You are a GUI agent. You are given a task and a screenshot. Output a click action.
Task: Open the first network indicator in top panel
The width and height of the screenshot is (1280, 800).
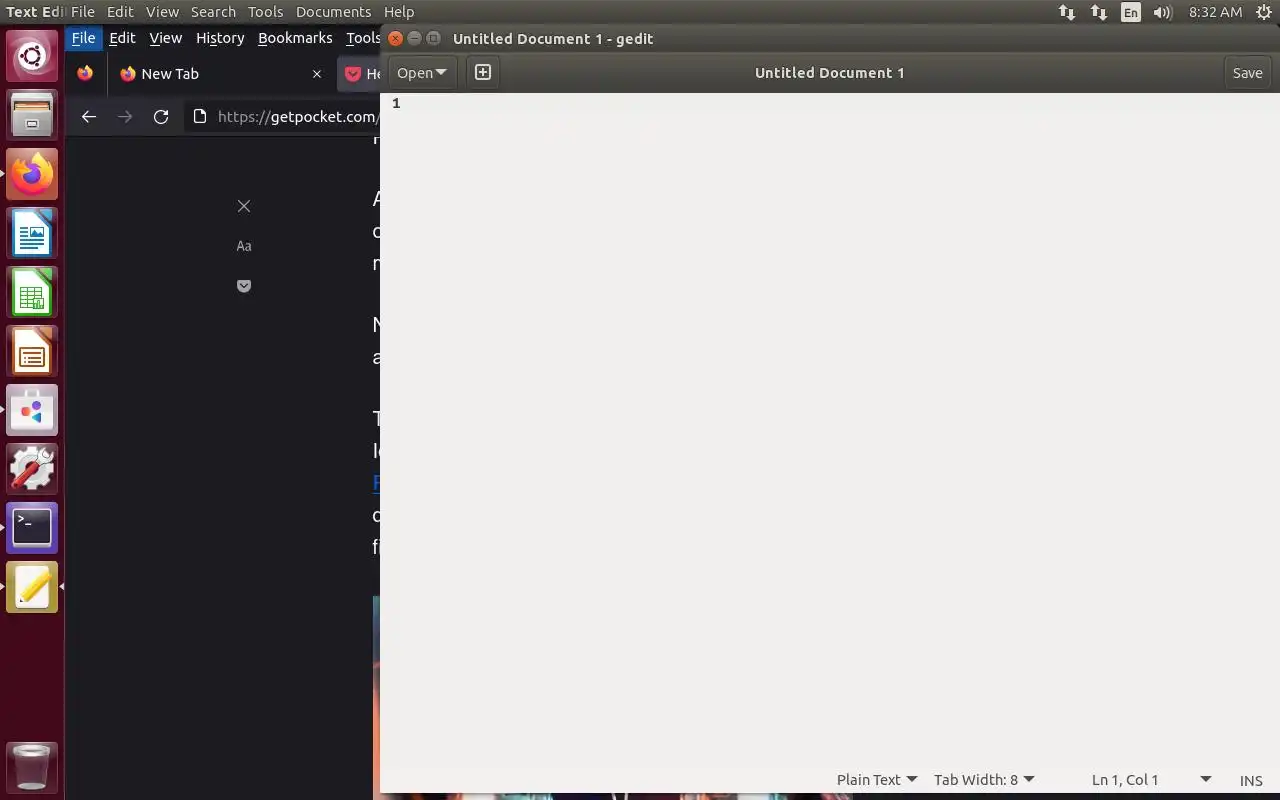click(1067, 12)
